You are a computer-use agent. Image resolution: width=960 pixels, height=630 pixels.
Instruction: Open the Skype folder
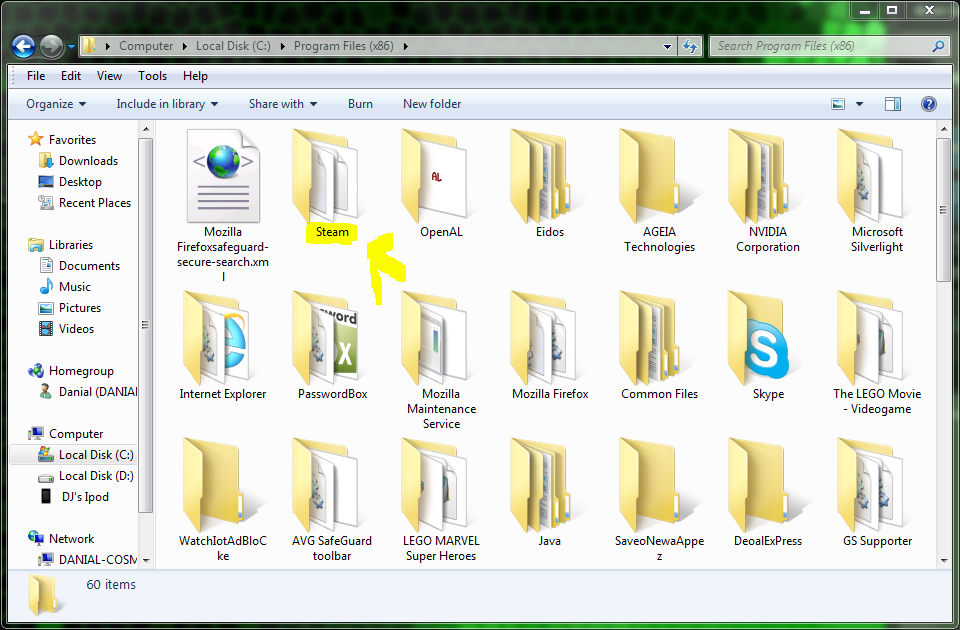click(768, 346)
